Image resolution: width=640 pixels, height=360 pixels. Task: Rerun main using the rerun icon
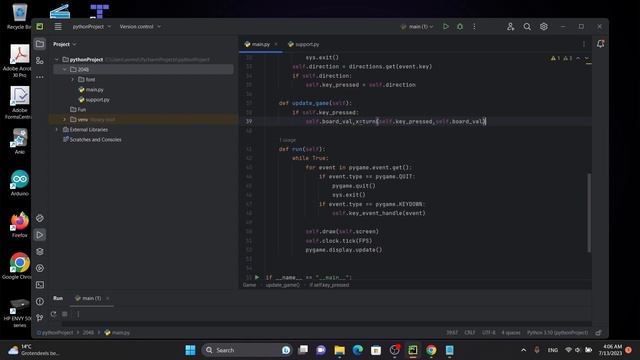coord(53,314)
